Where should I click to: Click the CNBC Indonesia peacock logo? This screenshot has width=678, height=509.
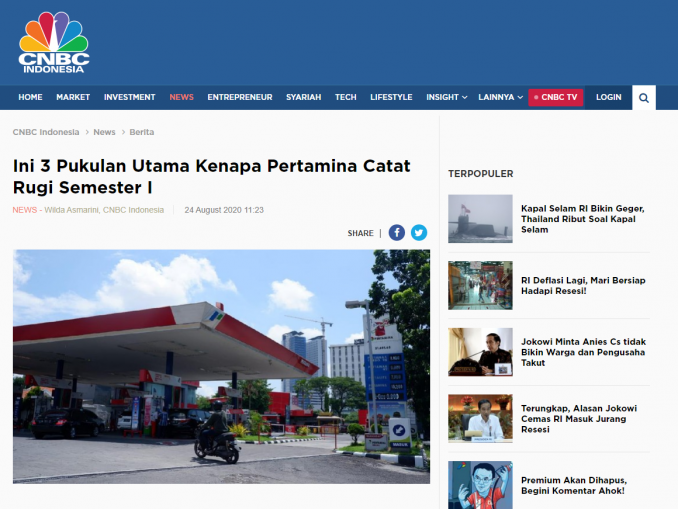tap(54, 42)
